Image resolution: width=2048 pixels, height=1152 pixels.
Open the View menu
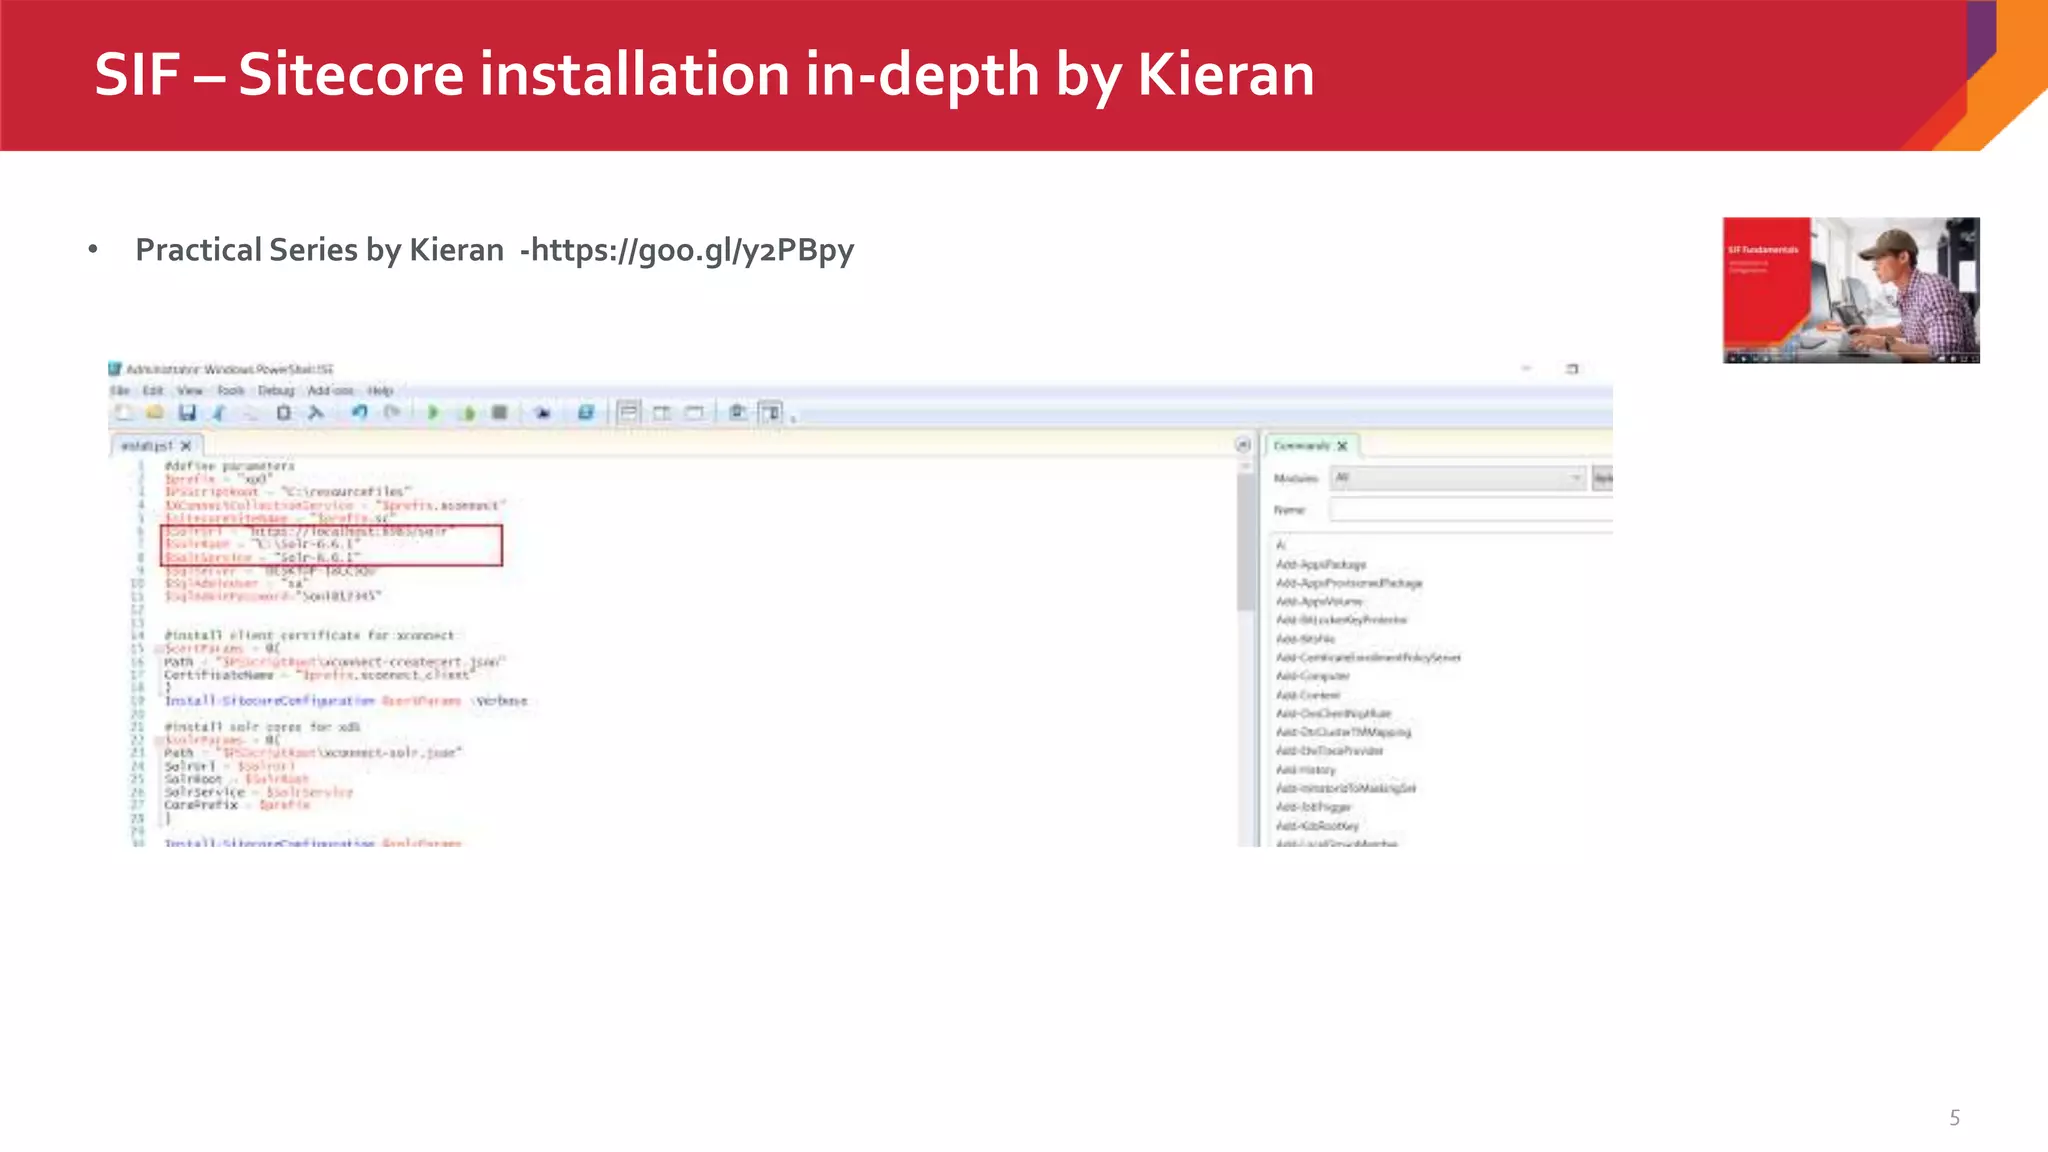pyautogui.click(x=190, y=391)
